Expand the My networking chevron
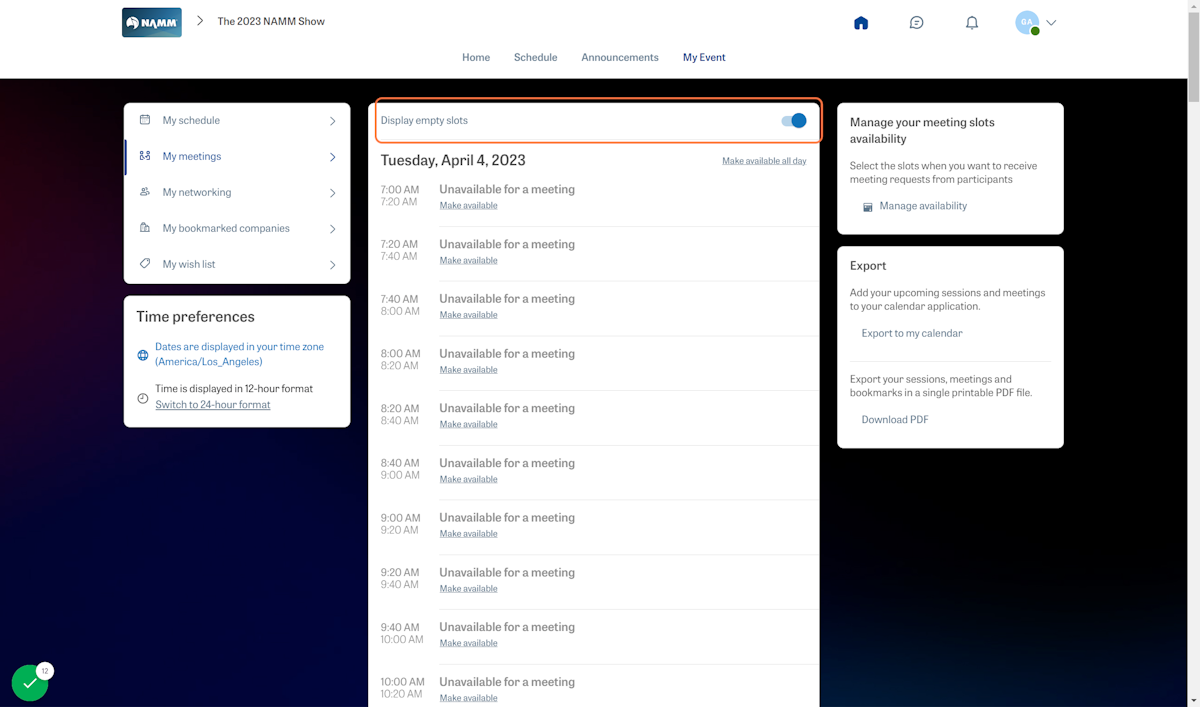1200x707 pixels. [x=332, y=192]
